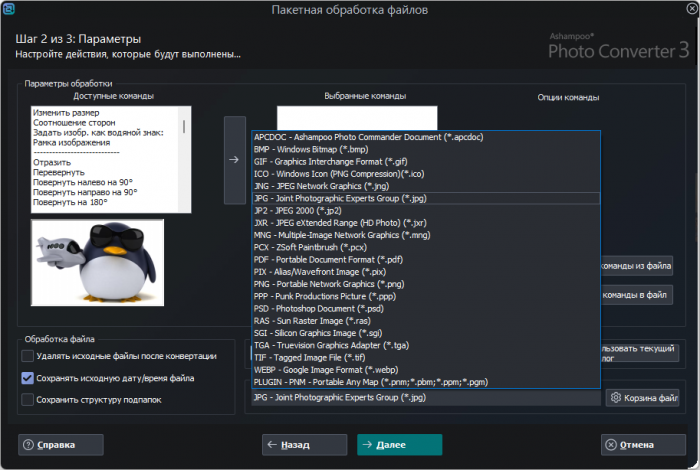The width and height of the screenshot is (700, 470).
Task: Click the Справка help button
Action: (61, 445)
